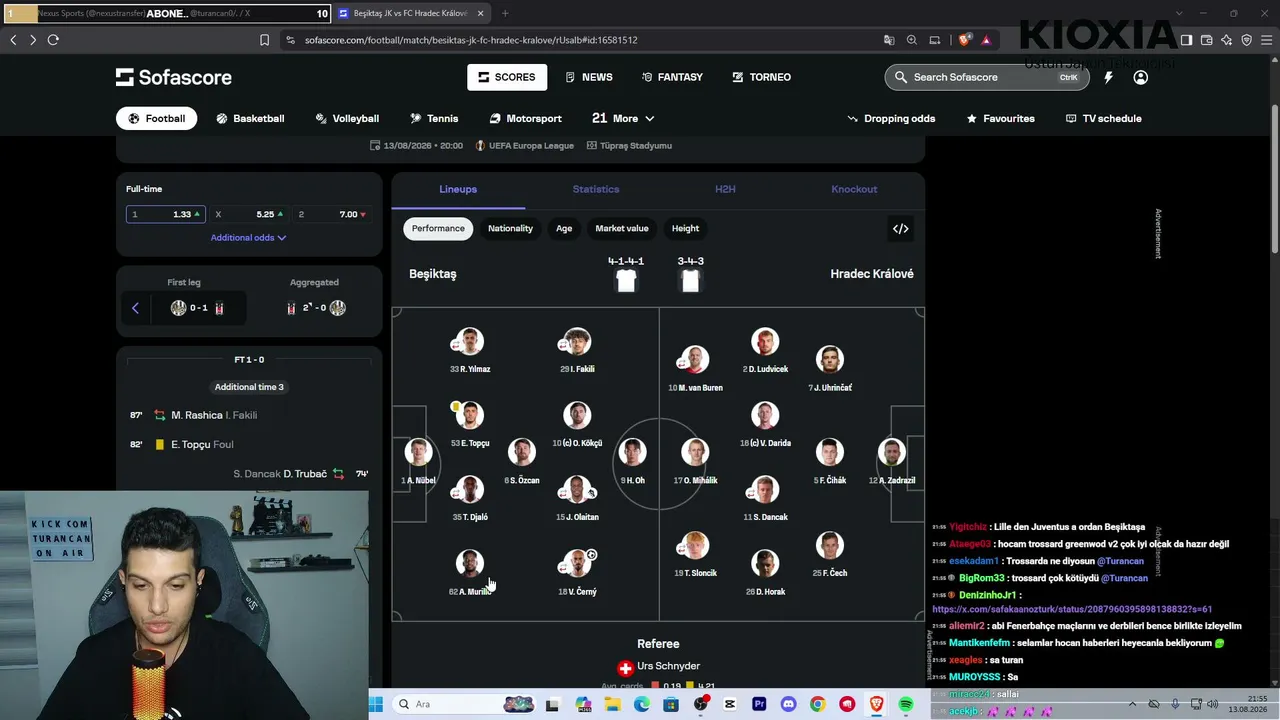
Task: Reload the page with the refresh icon
Action: [53, 40]
